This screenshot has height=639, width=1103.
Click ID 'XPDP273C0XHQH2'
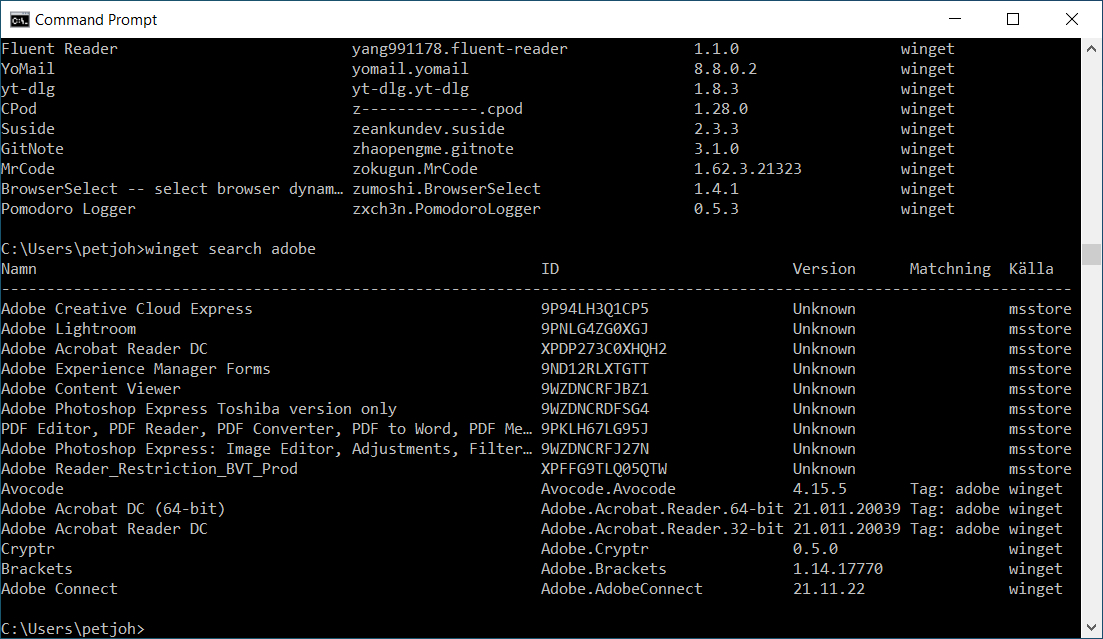604,349
